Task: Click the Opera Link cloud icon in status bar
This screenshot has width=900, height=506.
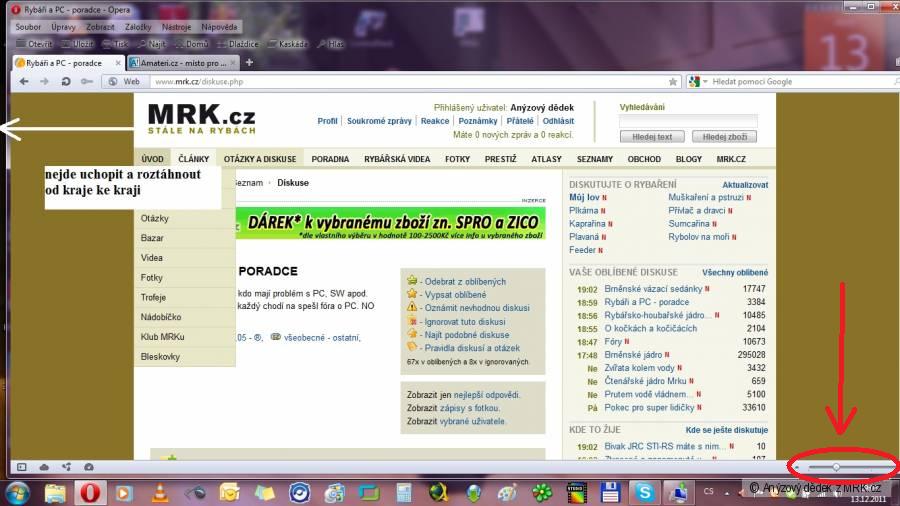Action: point(44,467)
